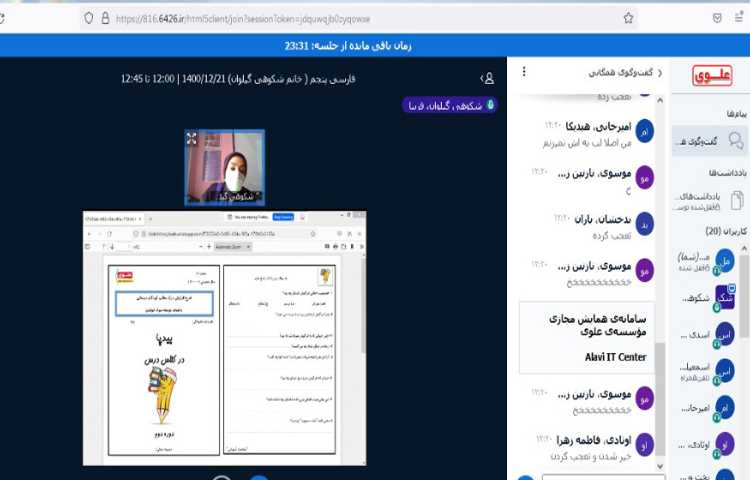Focus the browser address bar URL
750x480 pixels.
tap(243, 19)
